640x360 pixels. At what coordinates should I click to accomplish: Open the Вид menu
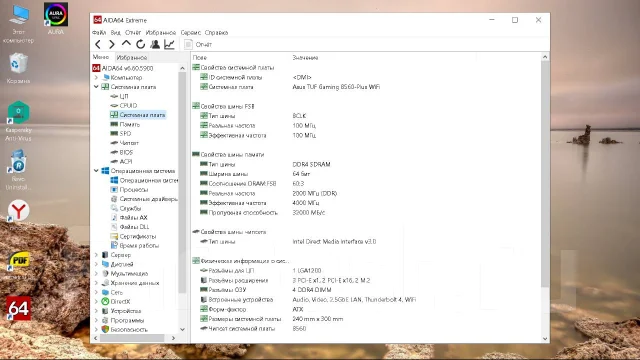click(116, 32)
